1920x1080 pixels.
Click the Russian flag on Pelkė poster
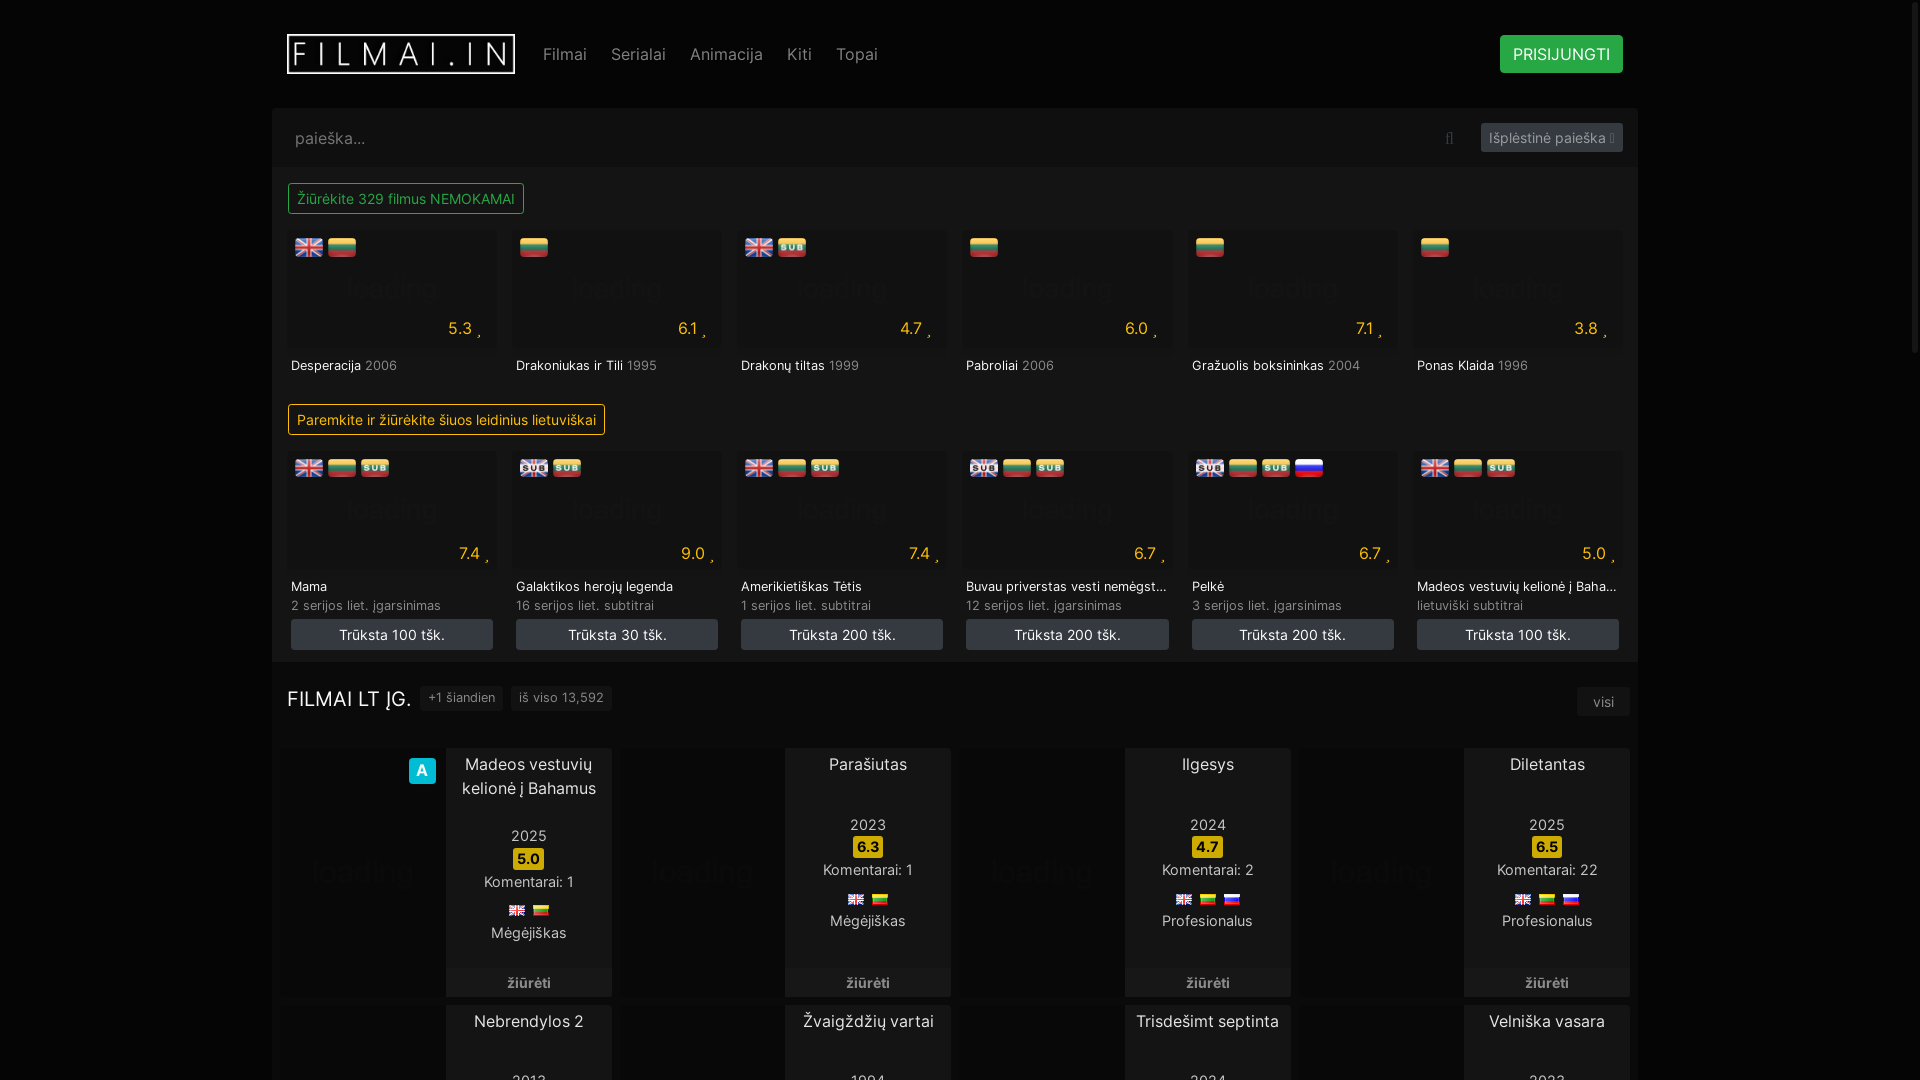(x=1309, y=468)
